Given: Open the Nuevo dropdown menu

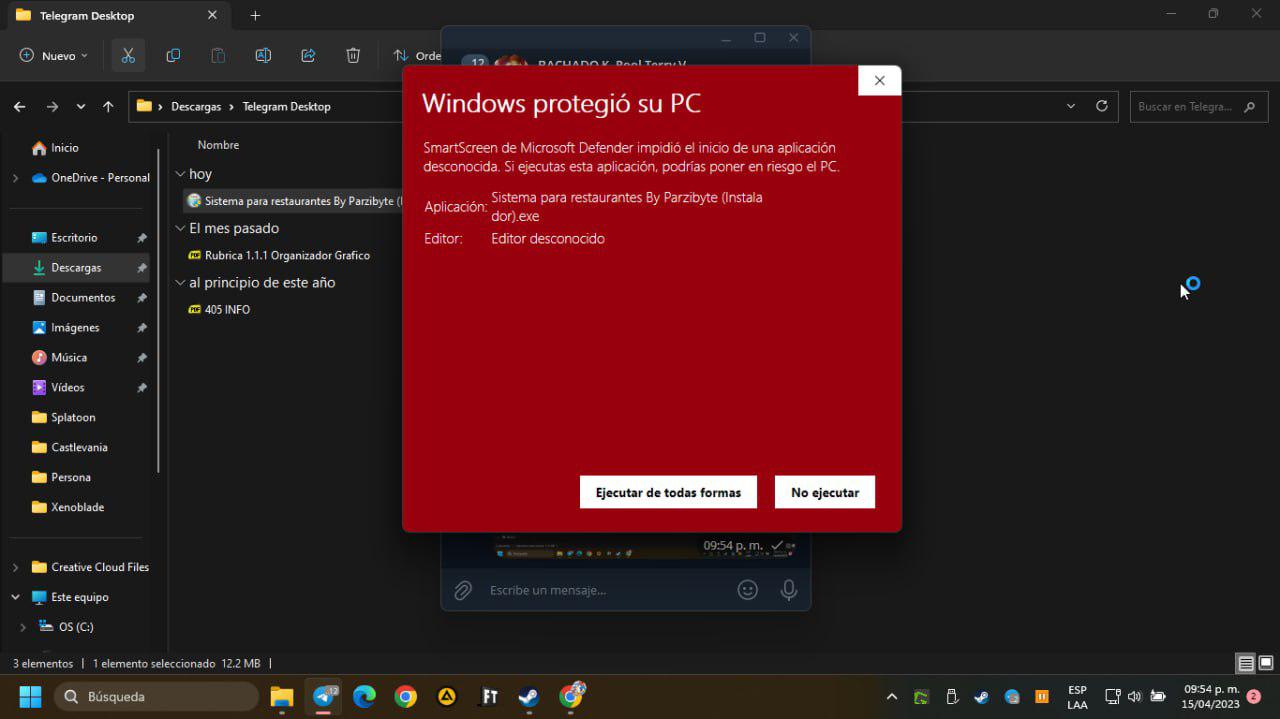Looking at the screenshot, I should coord(55,56).
